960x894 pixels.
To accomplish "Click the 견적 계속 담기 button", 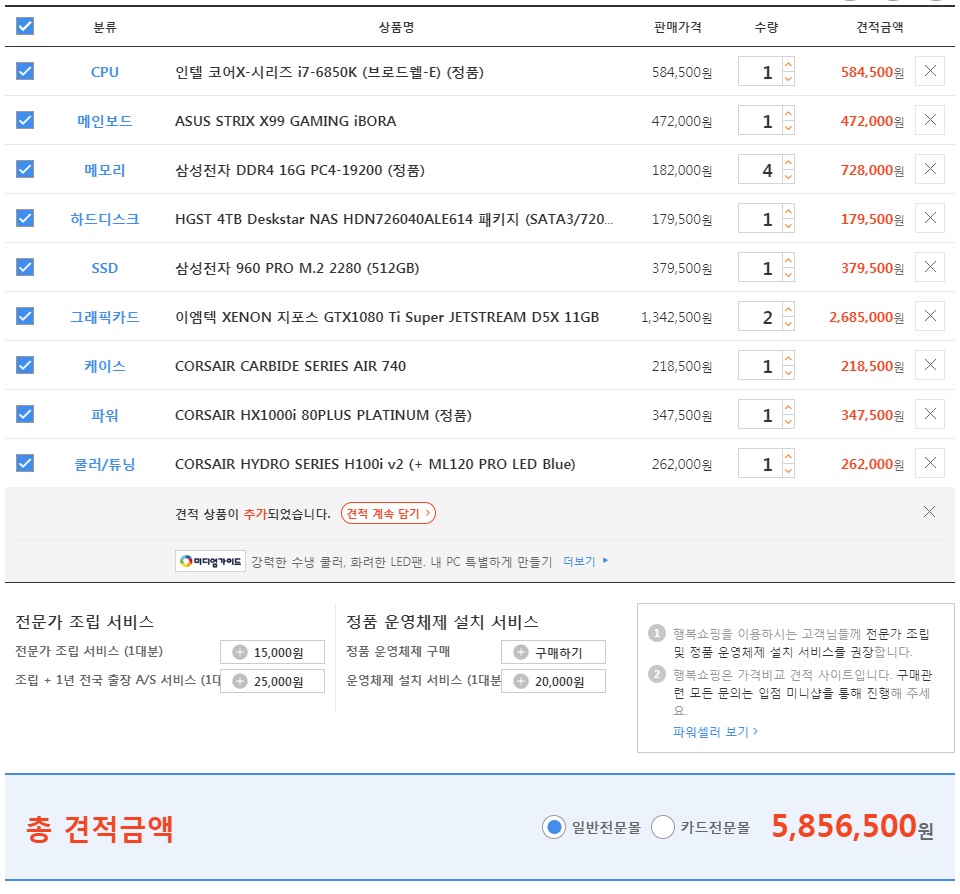I will (x=388, y=513).
